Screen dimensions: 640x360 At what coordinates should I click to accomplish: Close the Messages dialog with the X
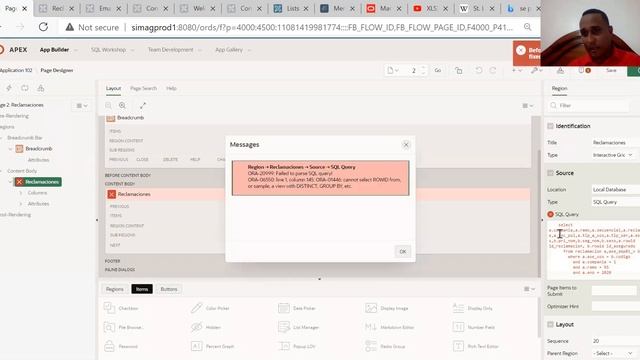tap(406, 145)
